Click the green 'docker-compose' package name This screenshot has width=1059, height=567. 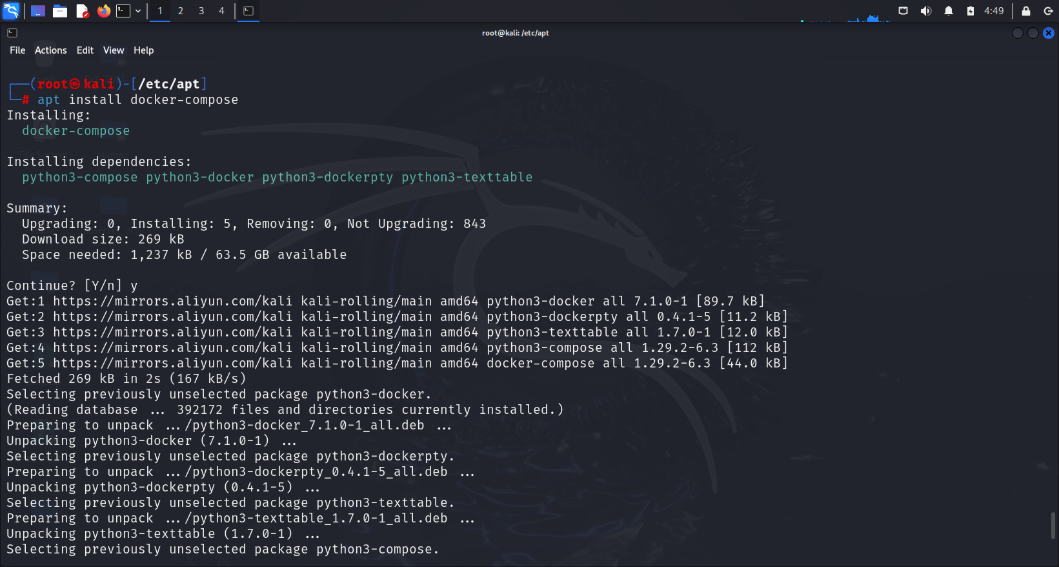click(76, 131)
